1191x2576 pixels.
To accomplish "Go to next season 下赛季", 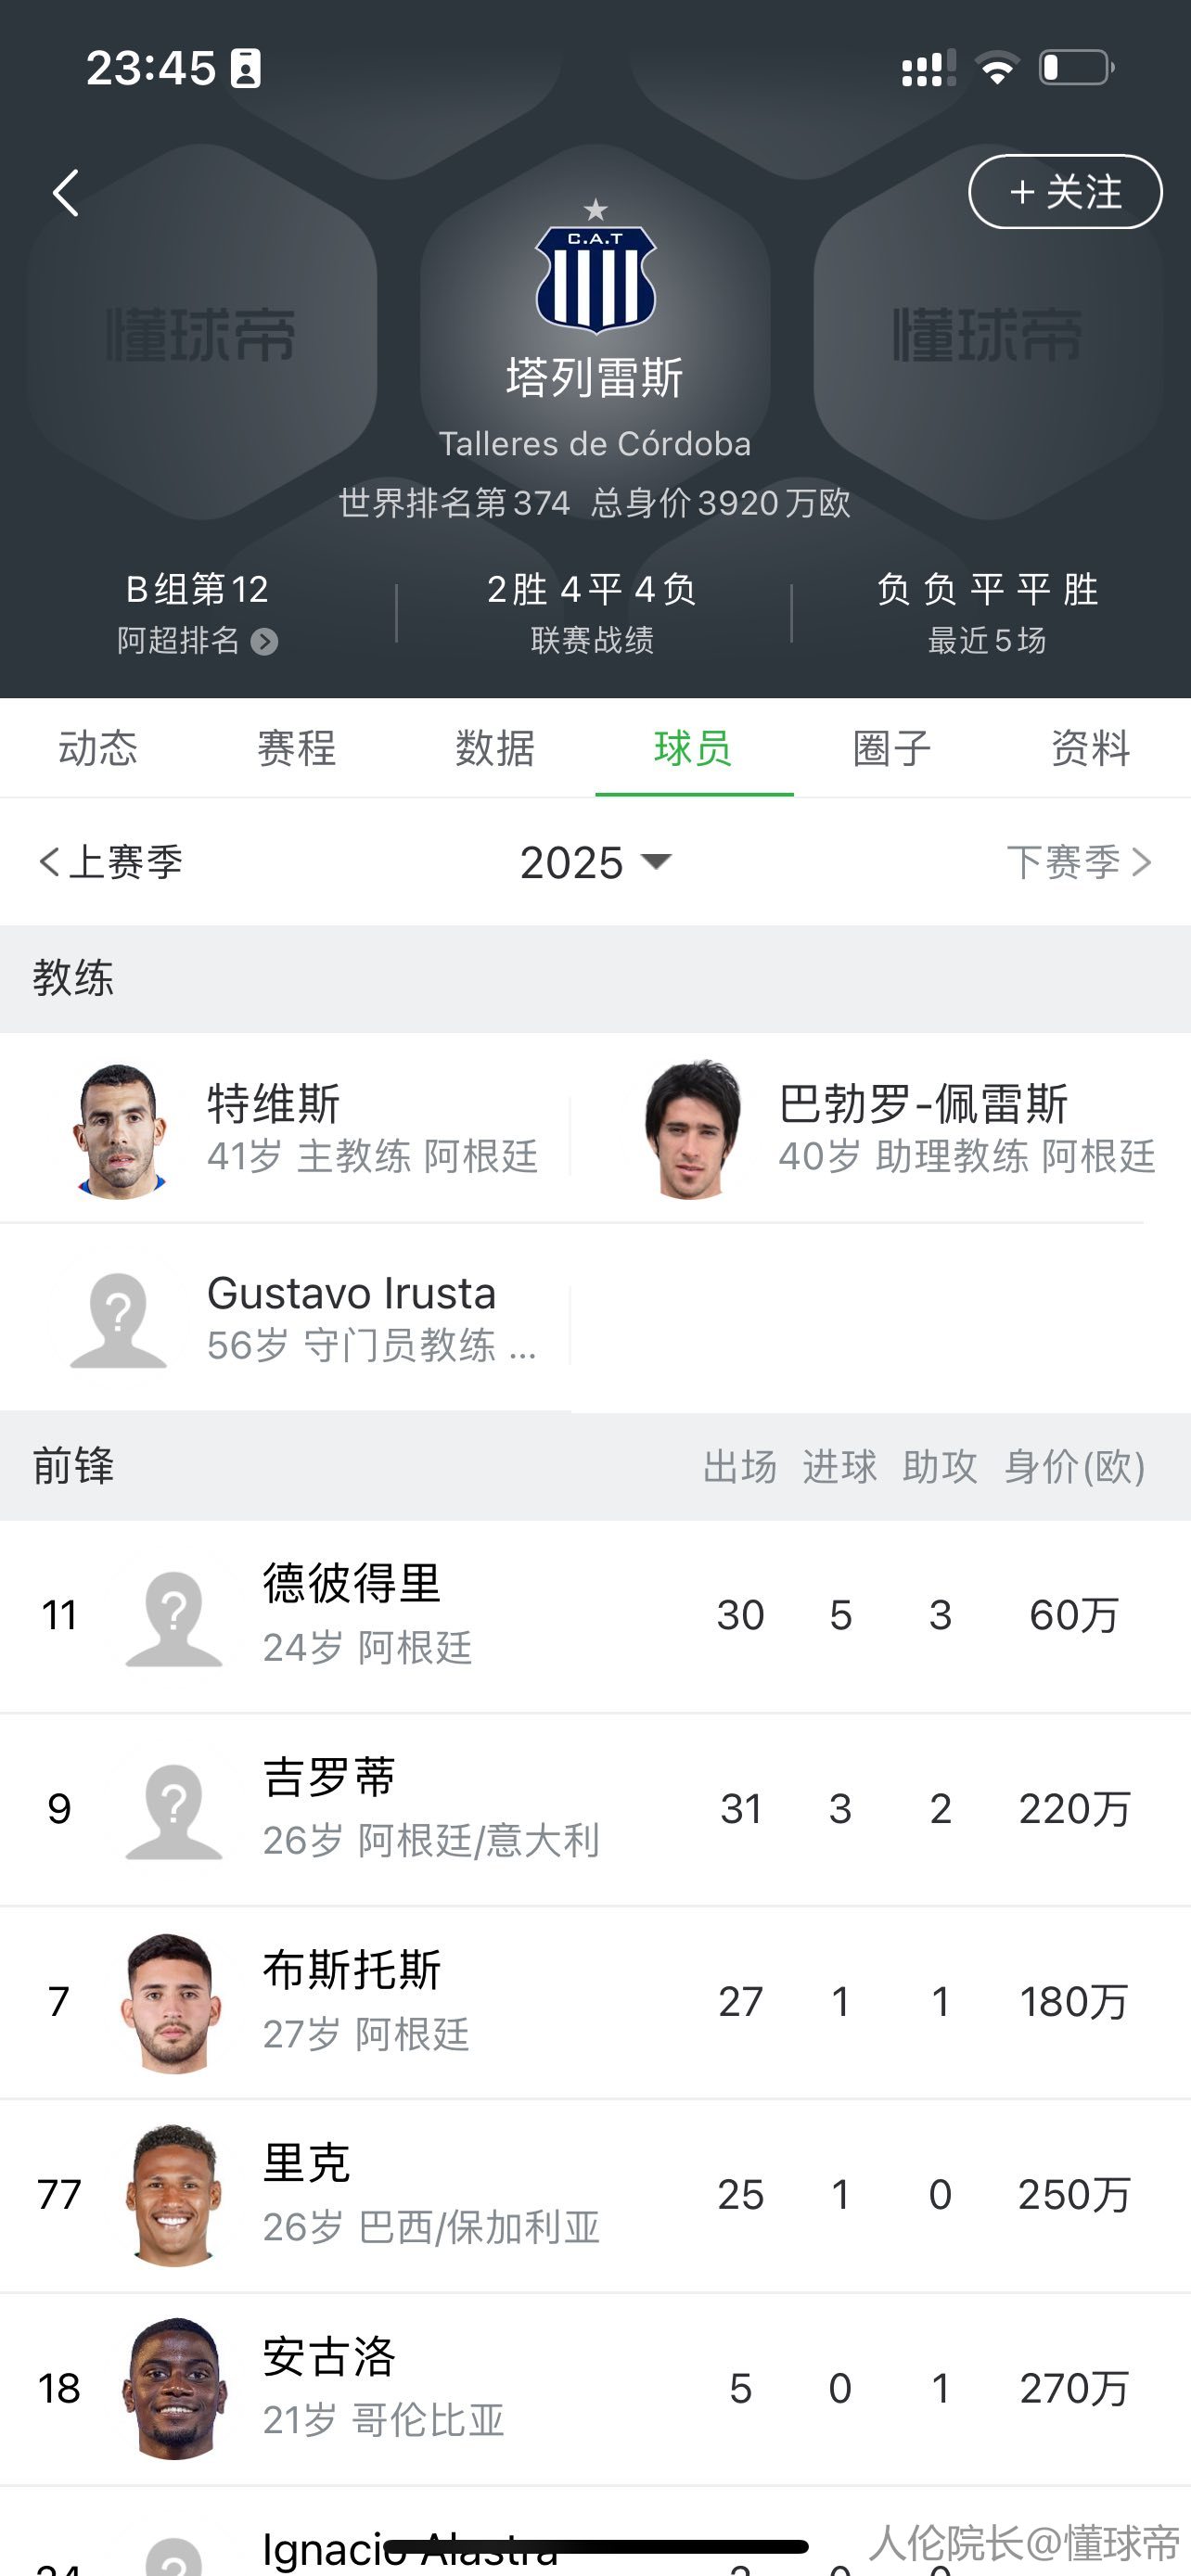I will [x=1078, y=862].
